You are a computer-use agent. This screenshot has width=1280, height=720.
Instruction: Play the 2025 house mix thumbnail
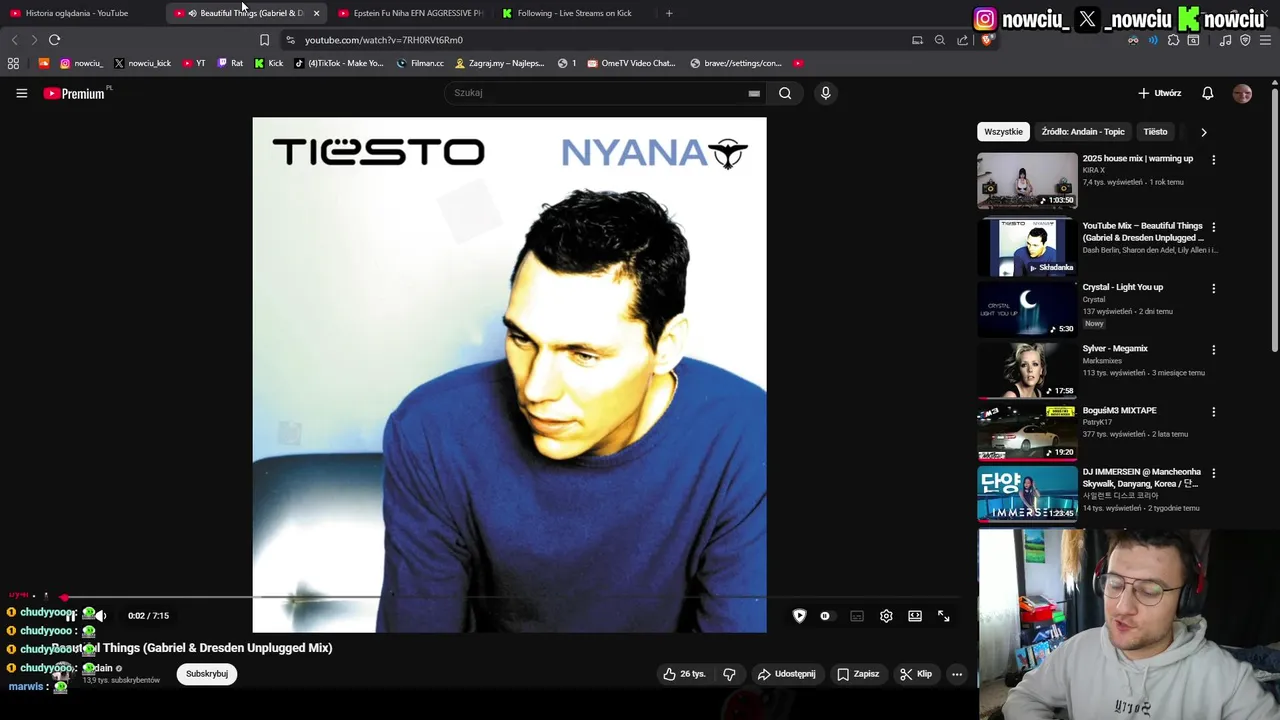[1027, 180]
